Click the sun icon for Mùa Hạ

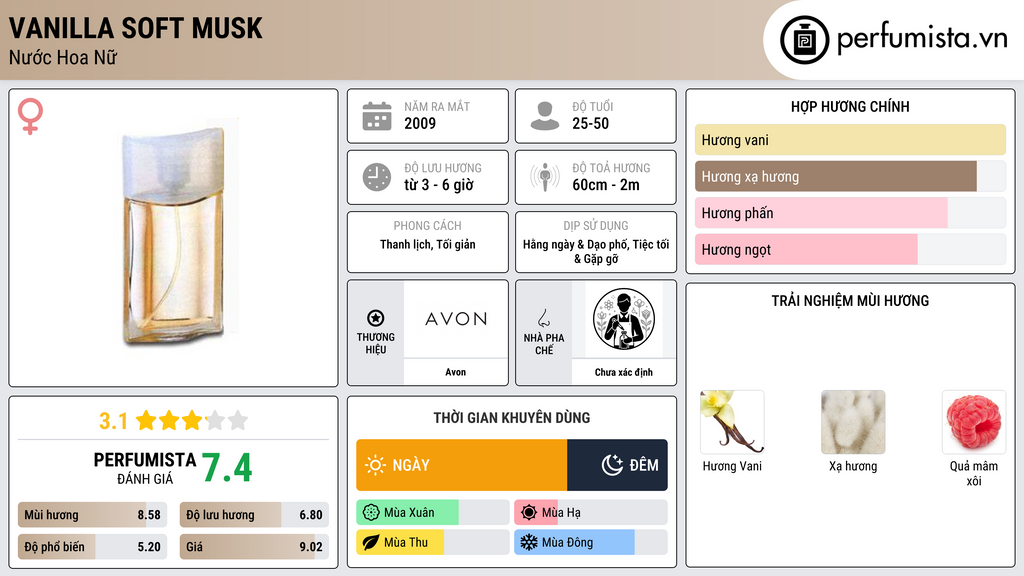point(529,513)
